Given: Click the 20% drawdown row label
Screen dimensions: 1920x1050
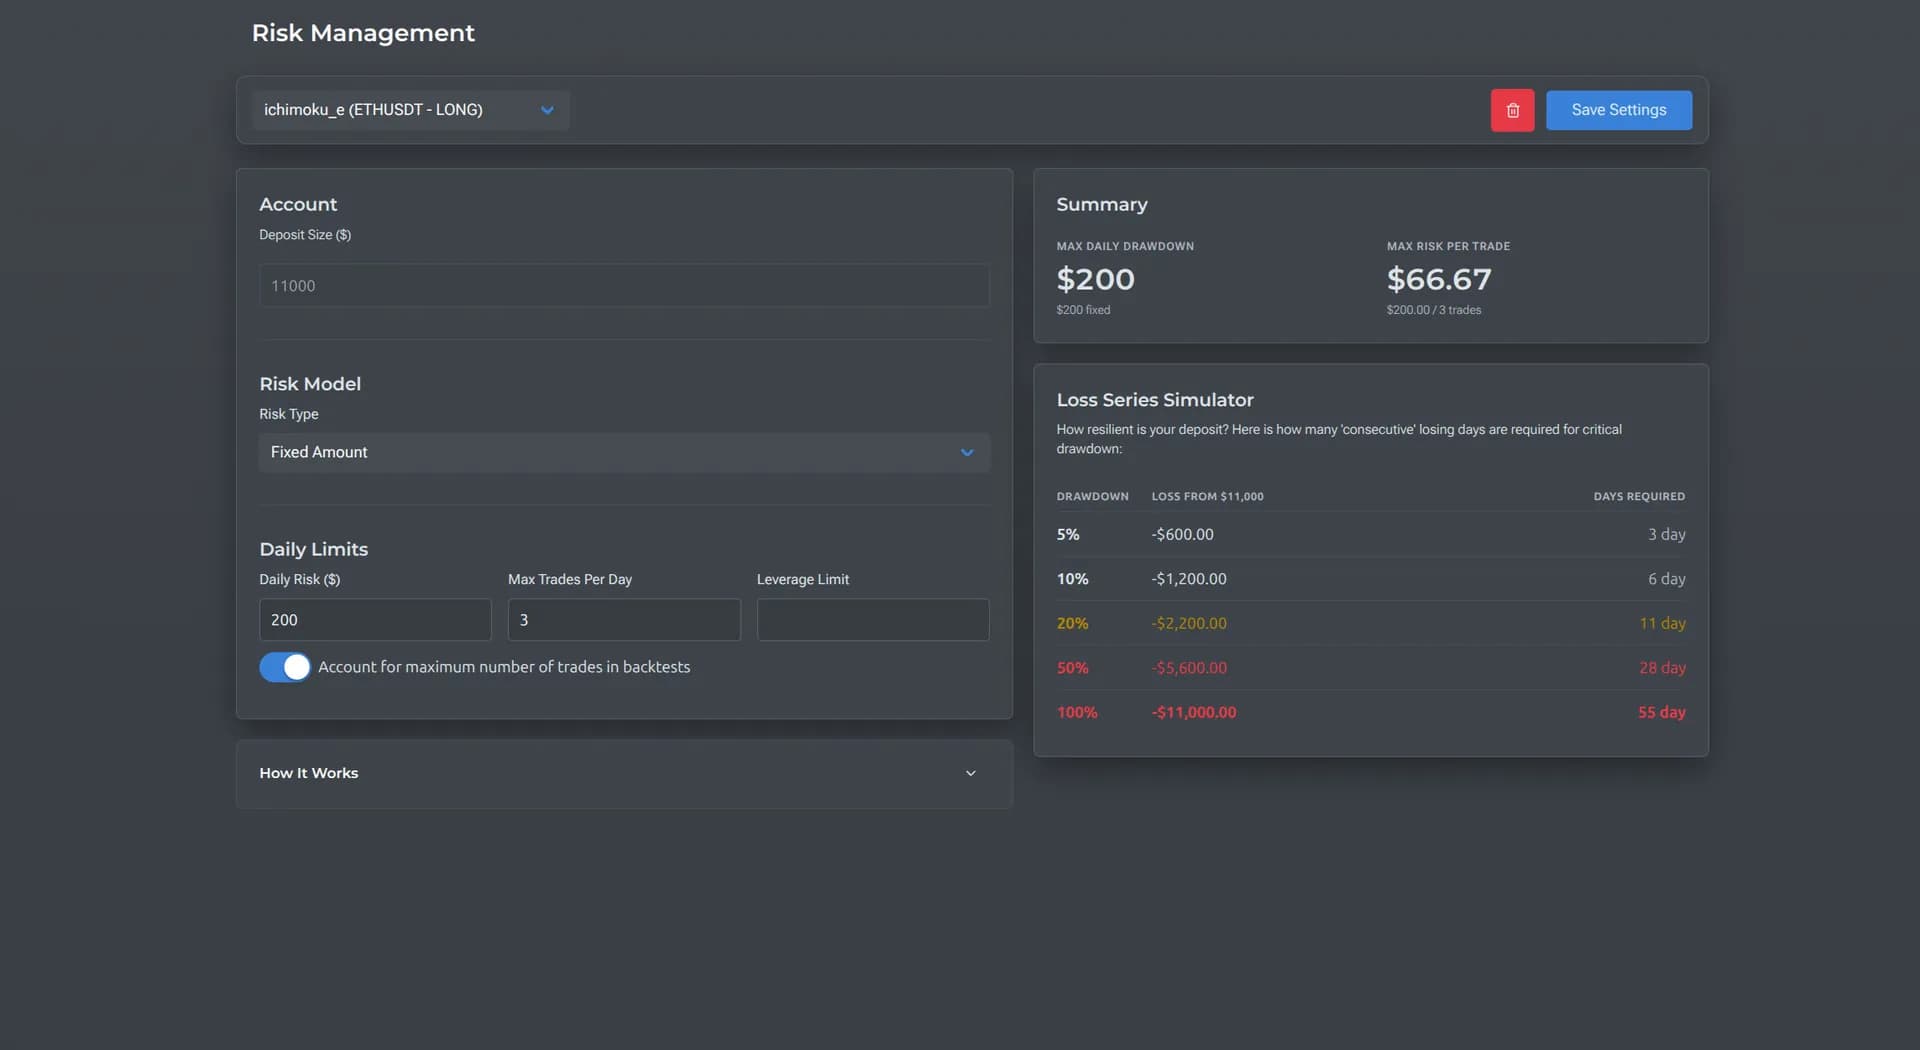Looking at the screenshot, I should coord(1072,623).
